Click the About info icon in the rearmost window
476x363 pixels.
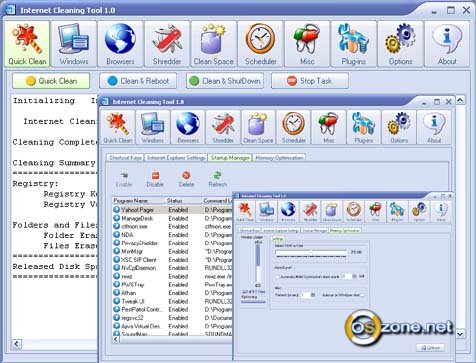click(x=447, y=44)
